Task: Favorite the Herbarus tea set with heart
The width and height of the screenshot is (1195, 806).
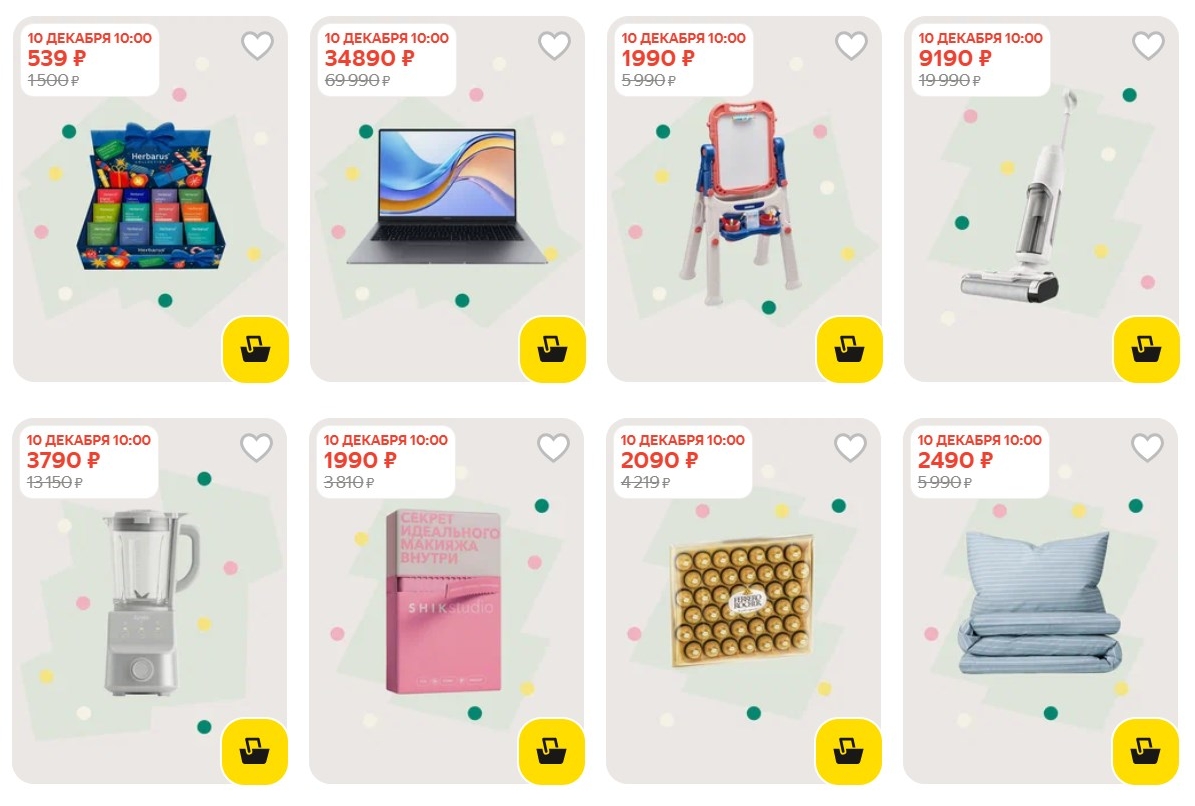Action: pyautogui.click(x=258, y=46)
